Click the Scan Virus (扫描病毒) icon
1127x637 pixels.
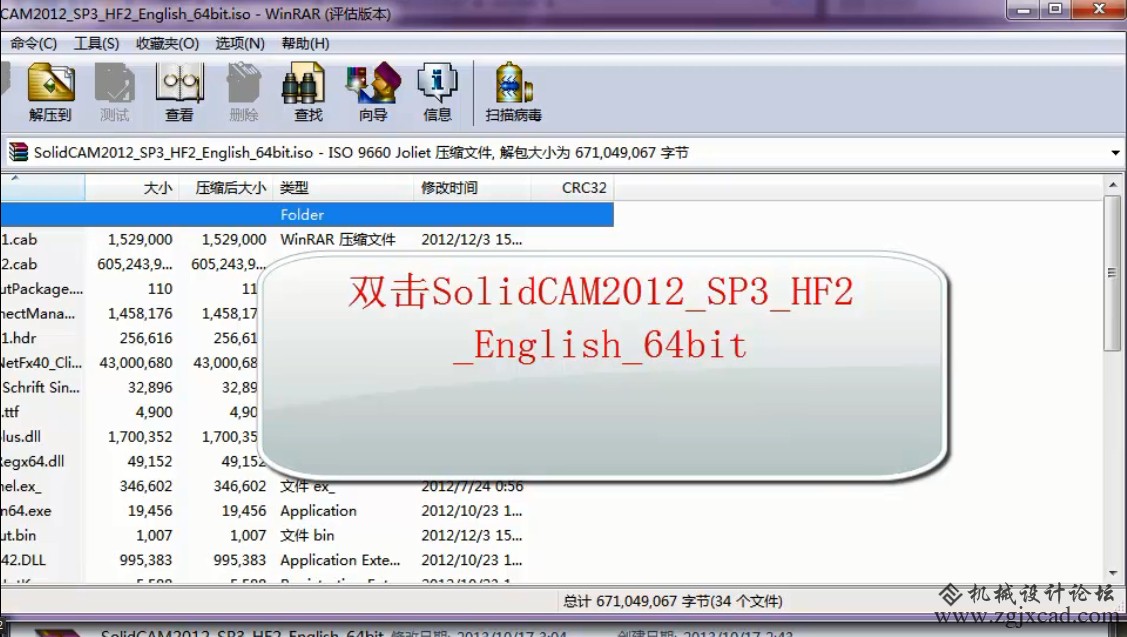[513, 91]
